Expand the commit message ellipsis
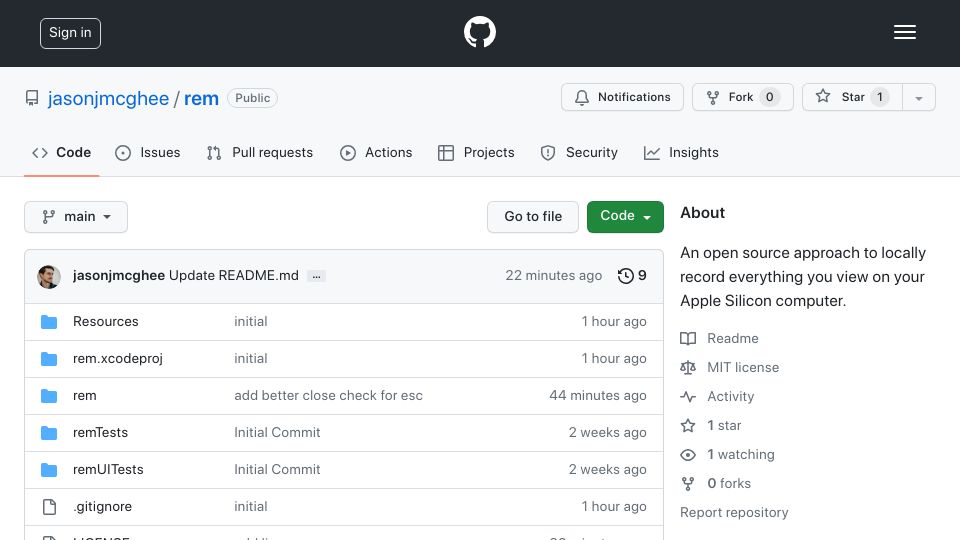Viewport: 960px width, 540px height. click(x=316, y=276)
